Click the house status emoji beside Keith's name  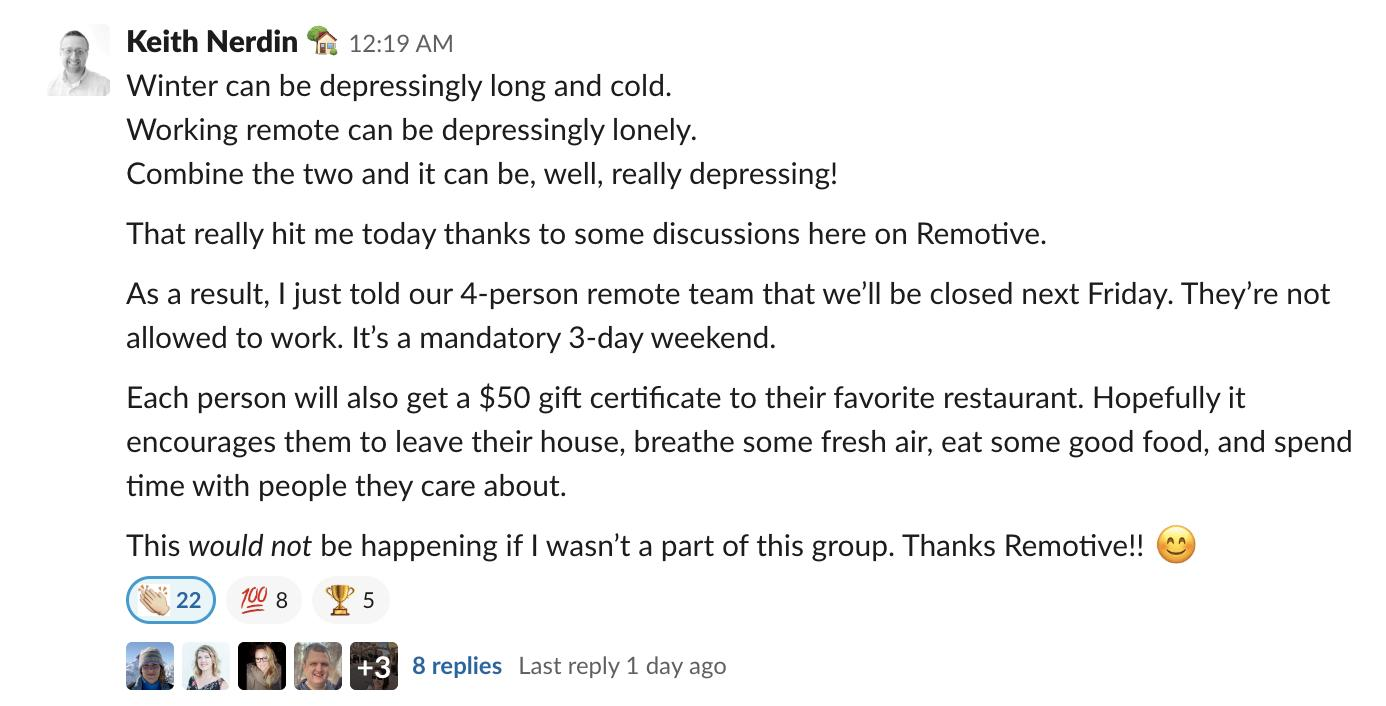323,41
